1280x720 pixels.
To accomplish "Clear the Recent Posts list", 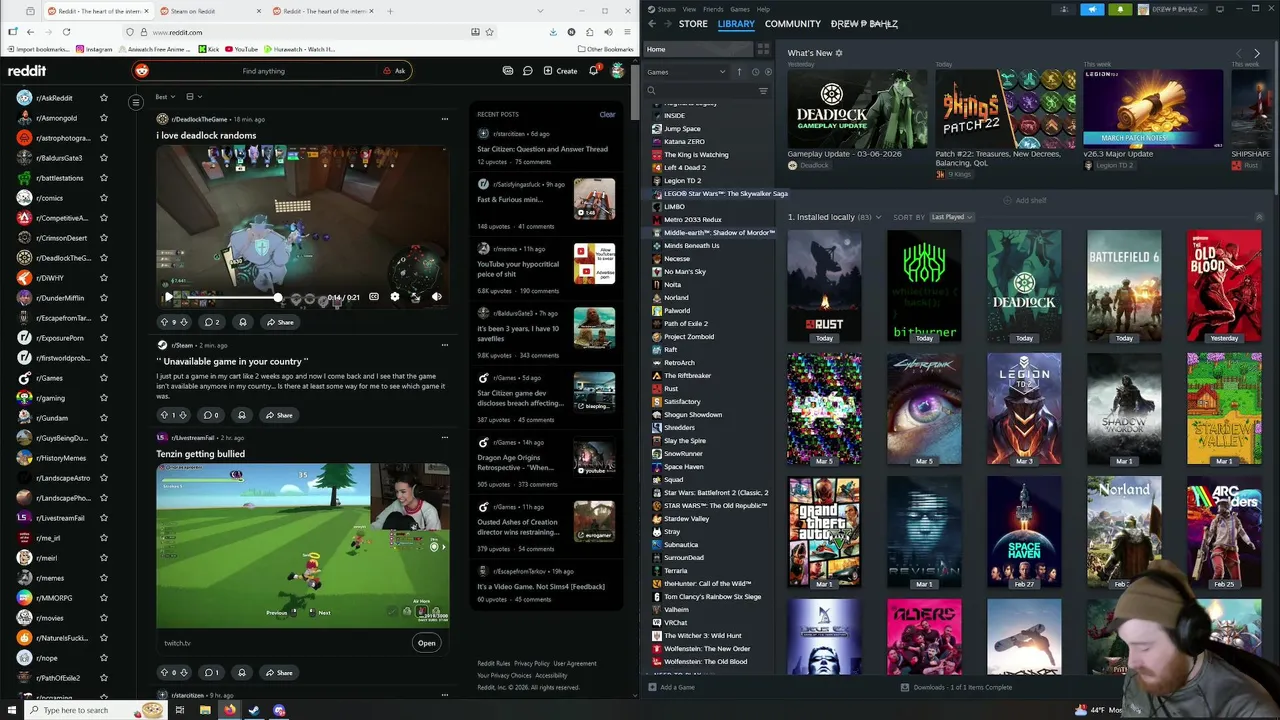I will tap(607, 114).
